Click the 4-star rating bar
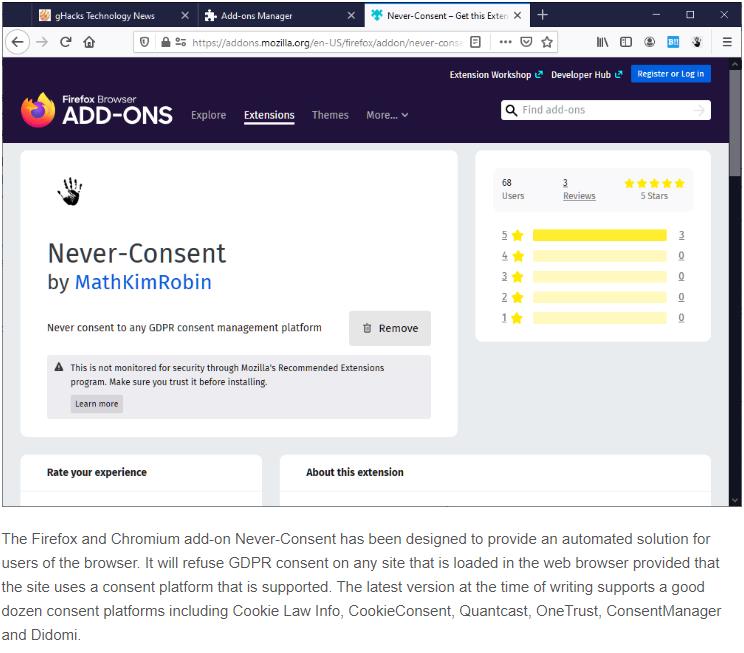The width and height of the screenshot is (744, 653). click(x=600, y=256)
